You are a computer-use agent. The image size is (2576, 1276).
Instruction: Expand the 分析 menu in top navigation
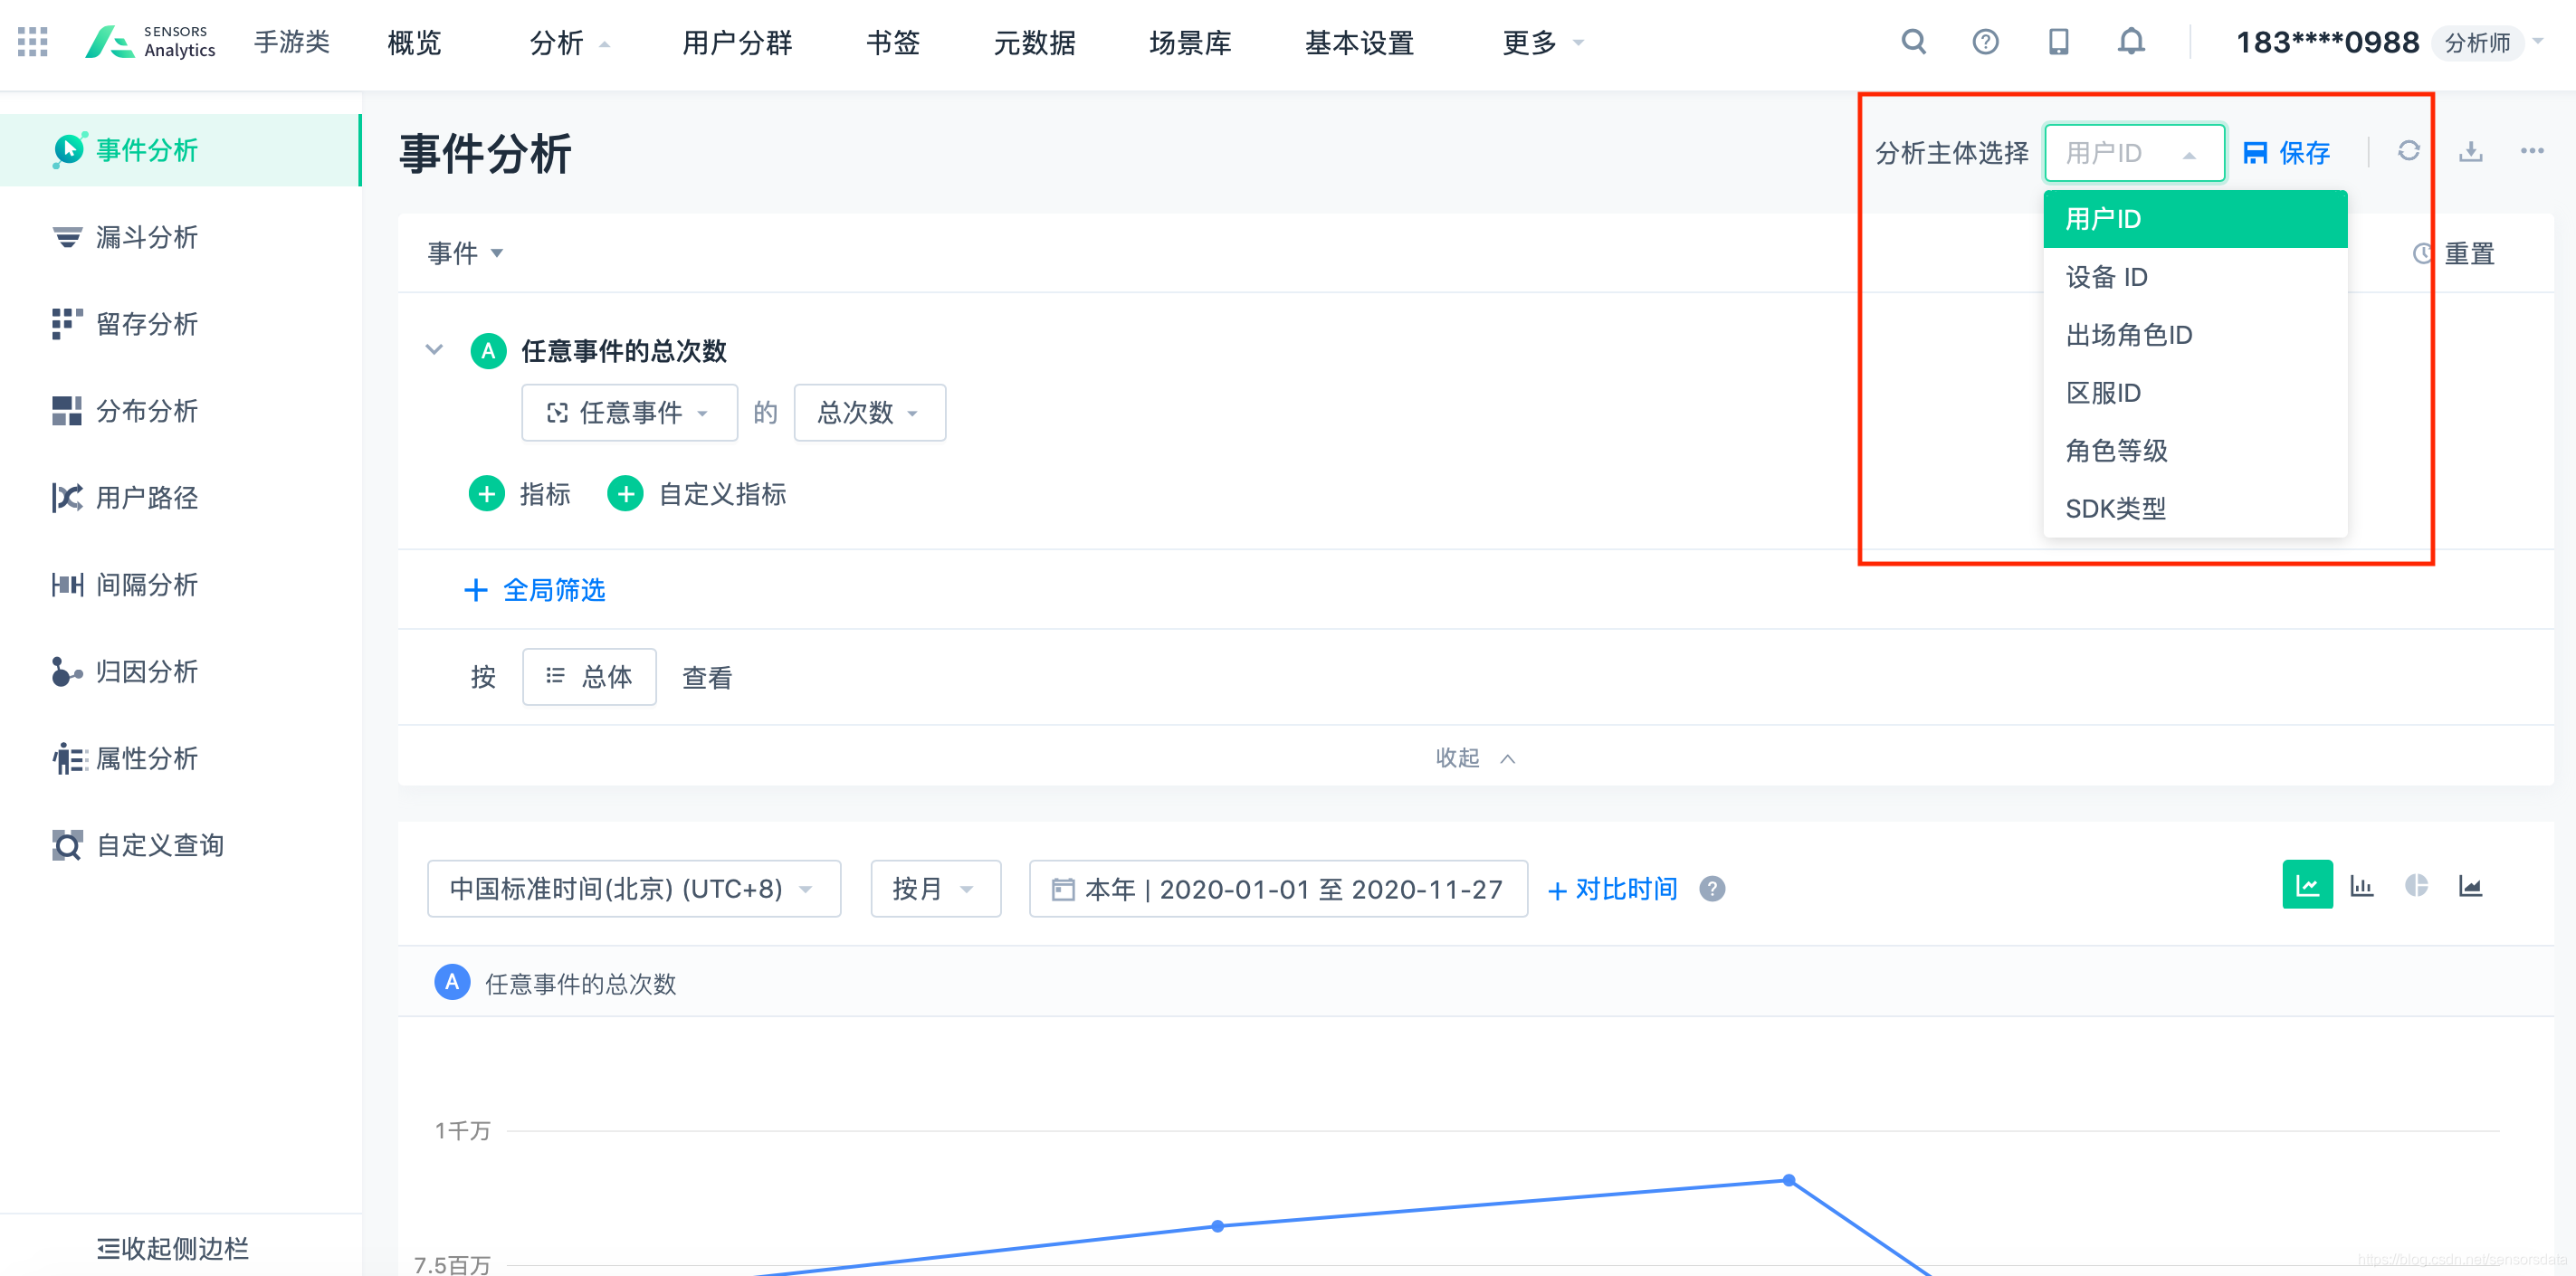pyautogui.click(x=569, y=43)
